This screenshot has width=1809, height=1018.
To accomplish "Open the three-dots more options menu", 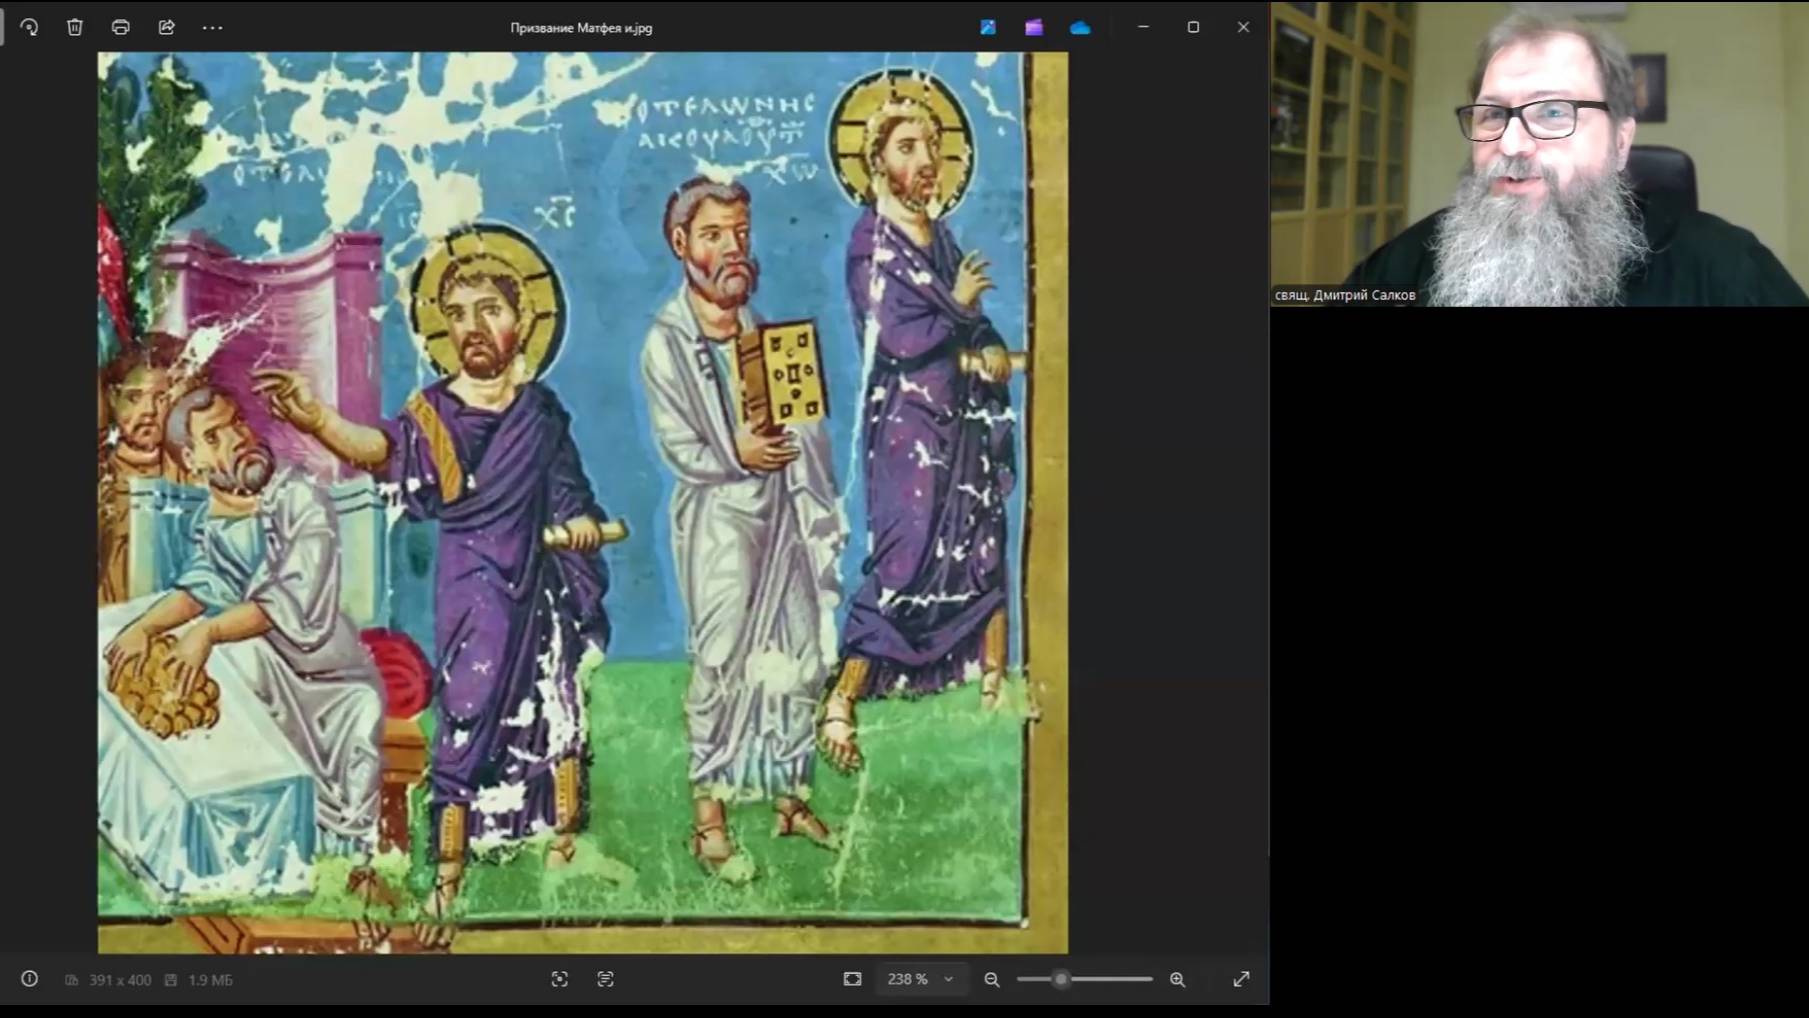I will pyautogui.click(x=213, y=28).
